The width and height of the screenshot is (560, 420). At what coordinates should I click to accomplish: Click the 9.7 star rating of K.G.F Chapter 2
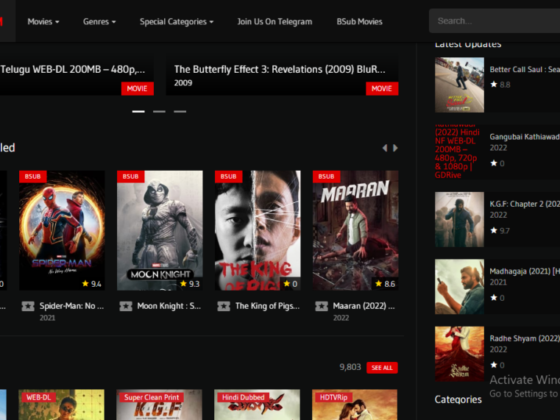pos(500,231)
